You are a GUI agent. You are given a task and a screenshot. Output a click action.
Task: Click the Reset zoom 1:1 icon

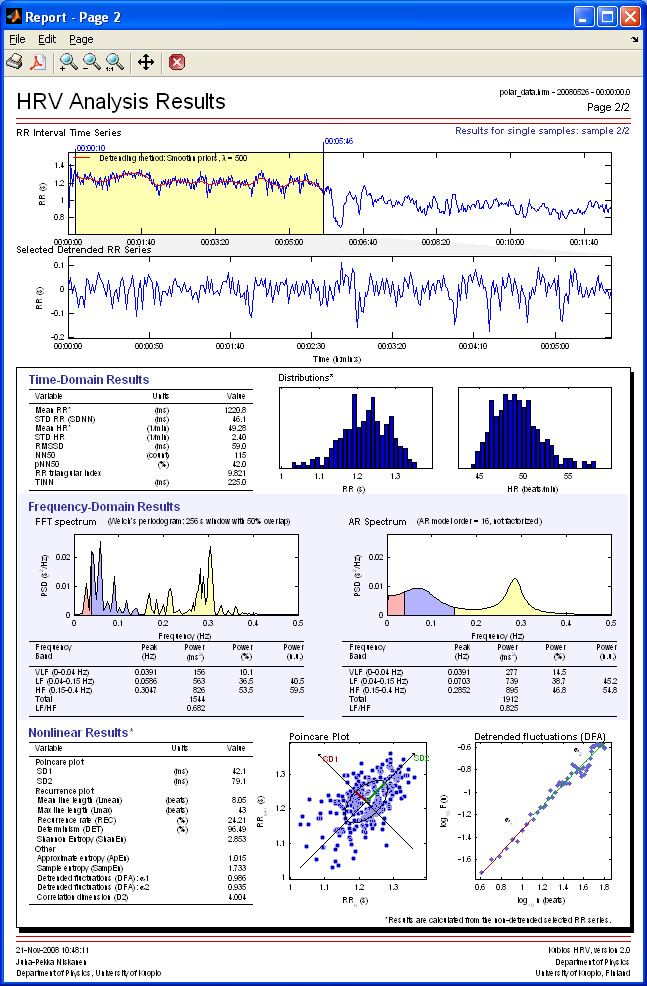[x=116, y=63]
